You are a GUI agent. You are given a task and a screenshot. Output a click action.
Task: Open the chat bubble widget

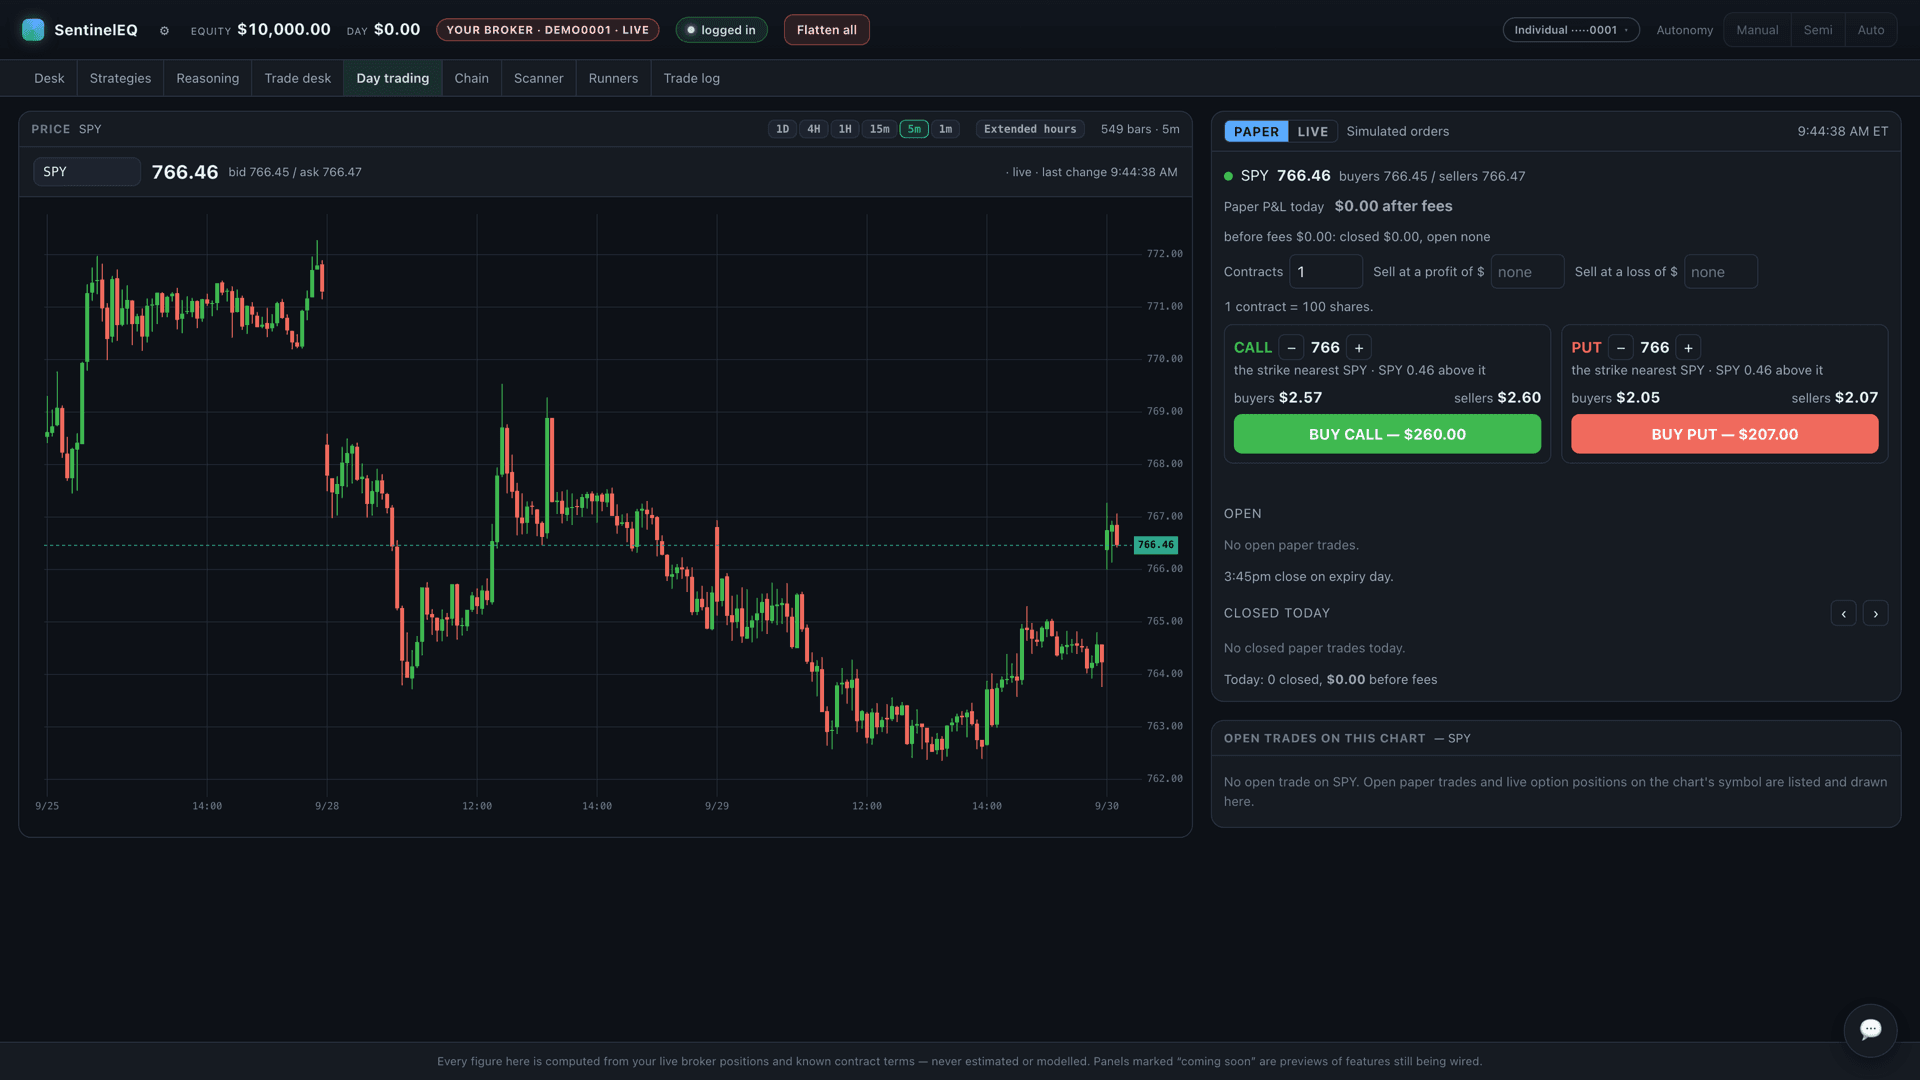(x=1870, y=1030)
